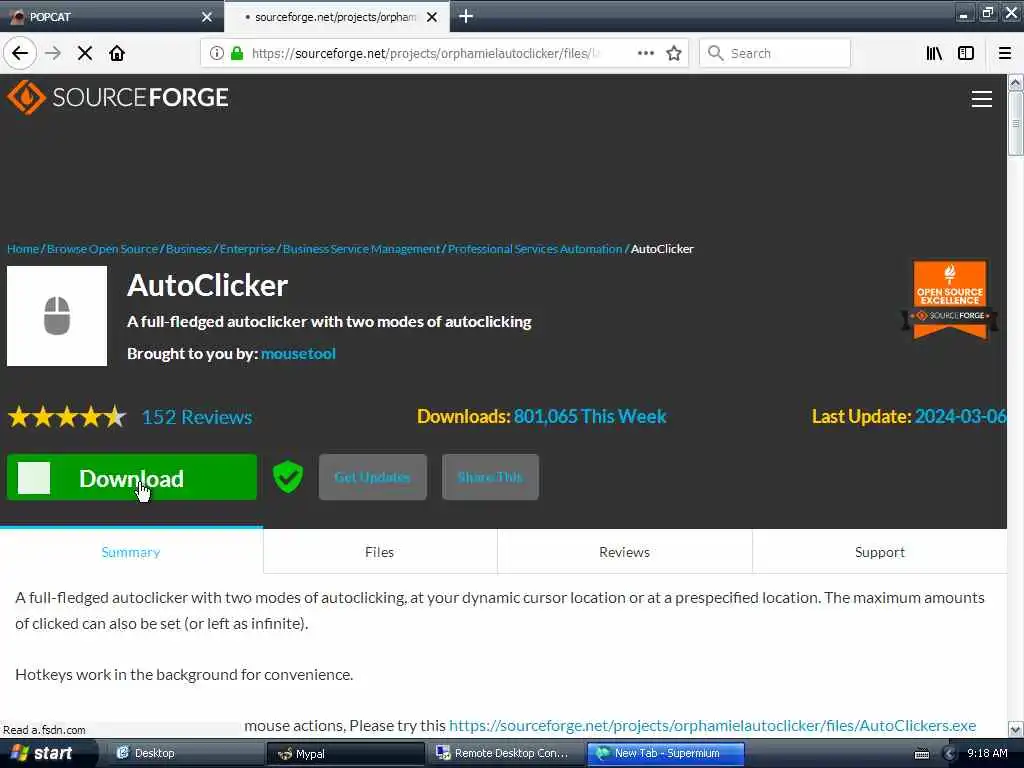Stop page loading with the X button
This screenshot has height=768, width=1024.
[85, 53]
